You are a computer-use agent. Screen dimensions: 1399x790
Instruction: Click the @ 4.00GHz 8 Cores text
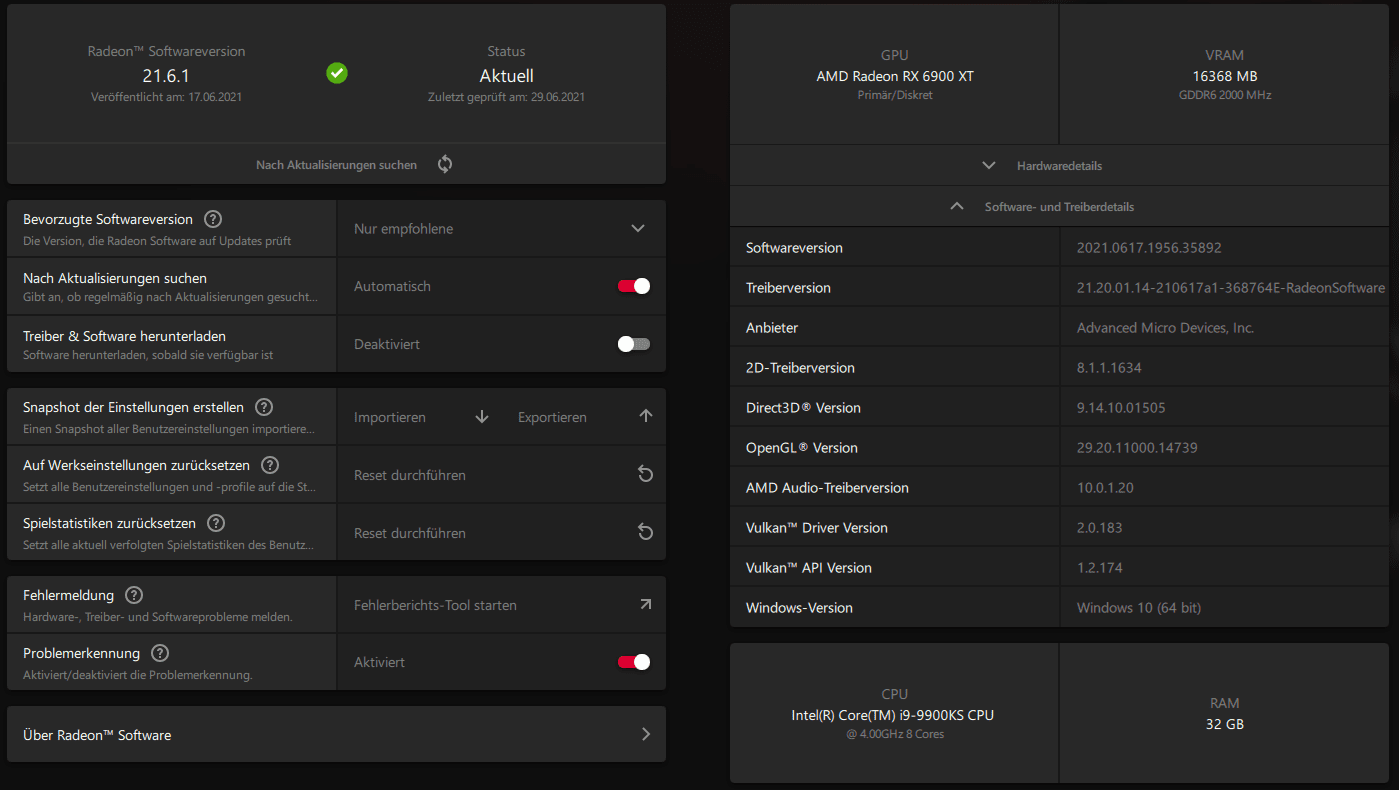[895, 734]
